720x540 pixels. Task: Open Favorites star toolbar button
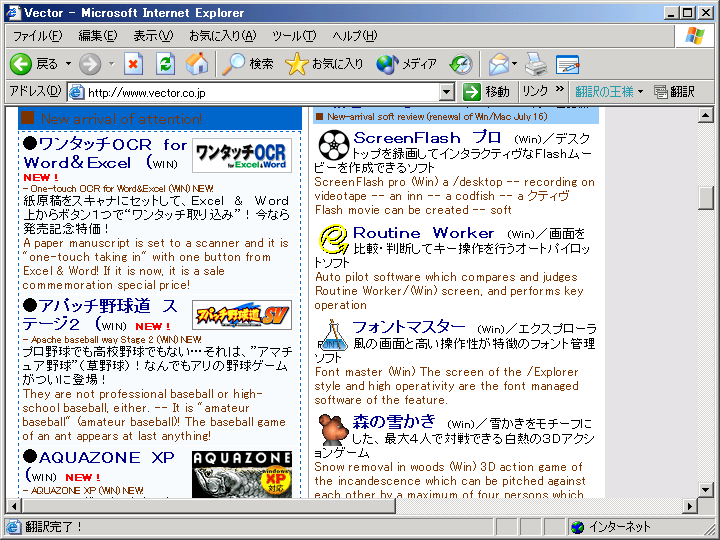point(324,64)
